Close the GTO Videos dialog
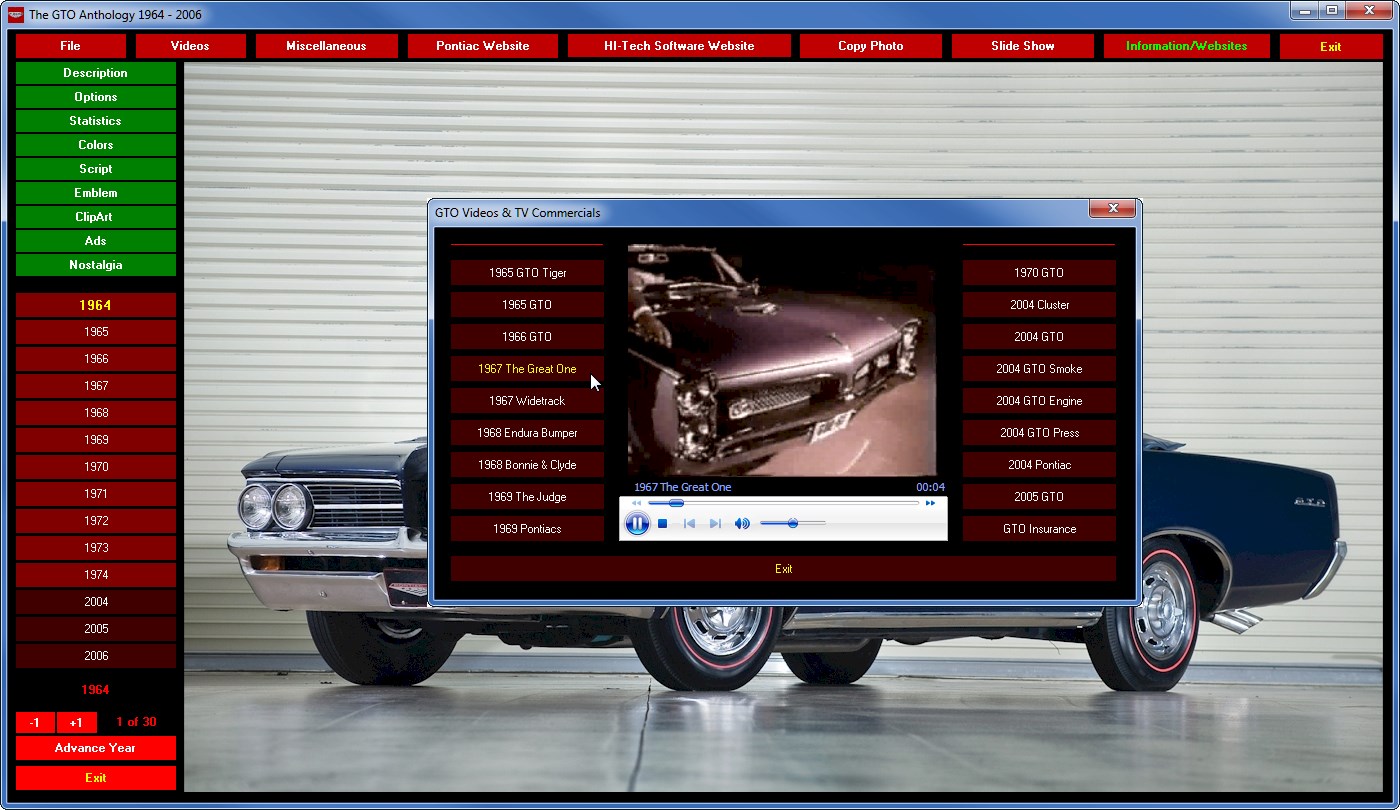This screenshot has height=810, width=1400. coord(1112,209)
